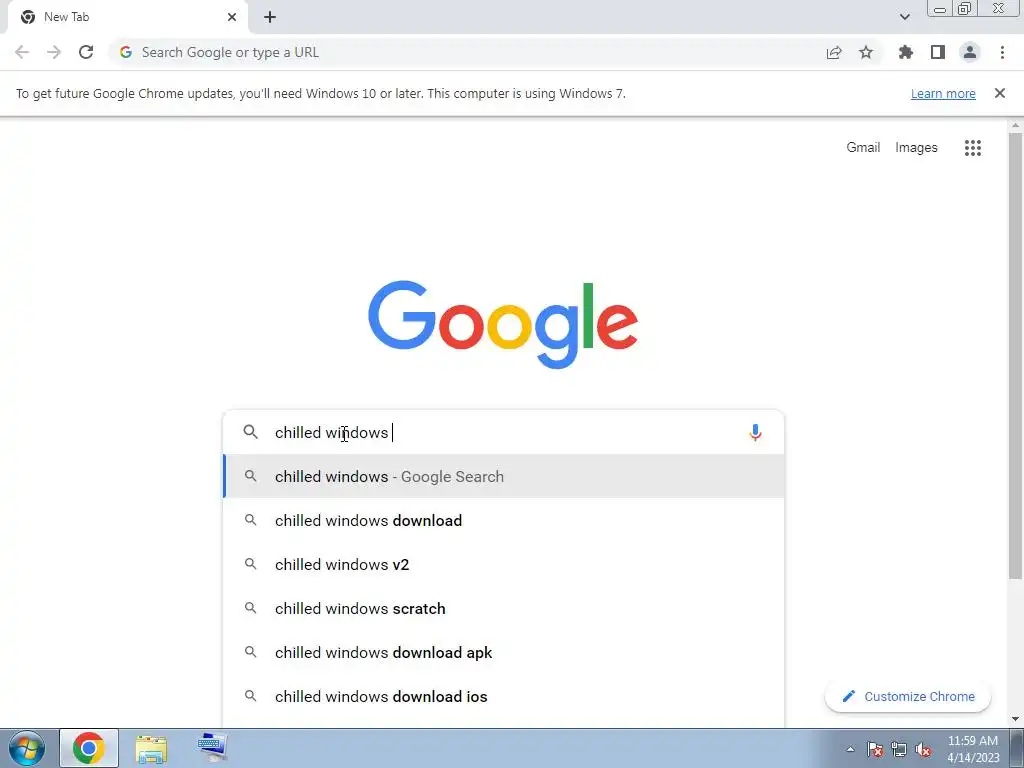1024x768 pixels.
Task: Click the Chrome taskbar icon
Action: [89, 748]
